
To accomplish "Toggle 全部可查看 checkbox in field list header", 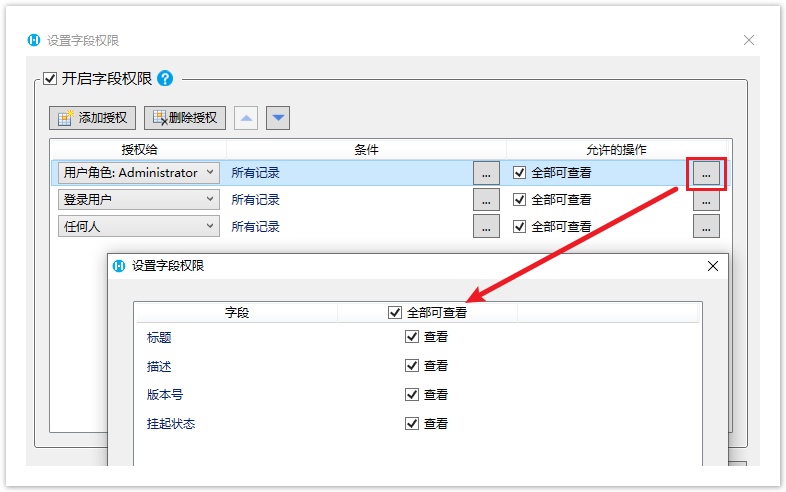I will point(395,313).
